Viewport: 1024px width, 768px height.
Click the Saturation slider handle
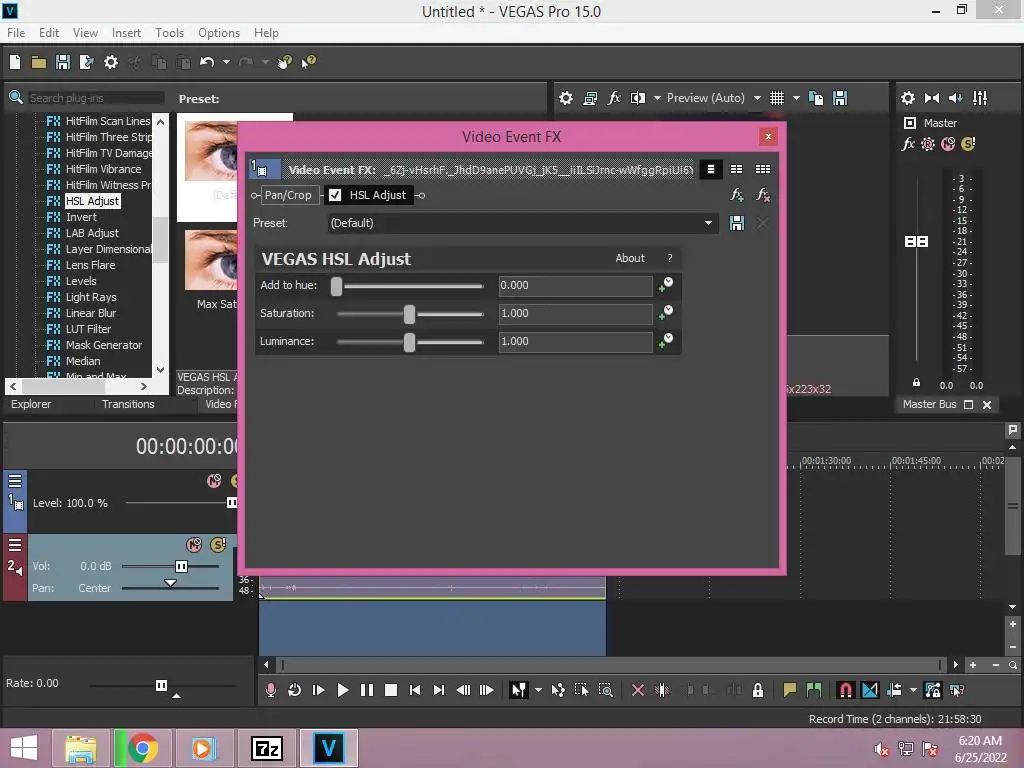409,314
